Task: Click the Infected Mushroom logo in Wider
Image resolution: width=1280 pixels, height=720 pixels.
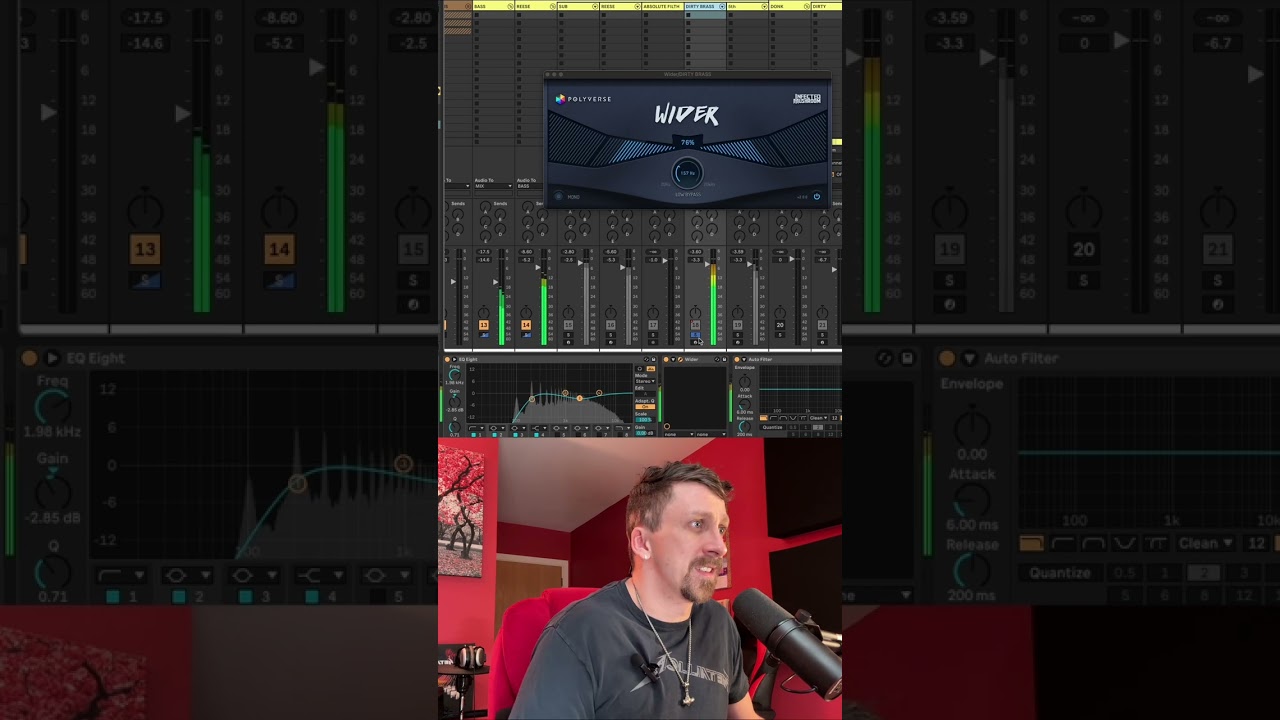Action: coord(807,99)
